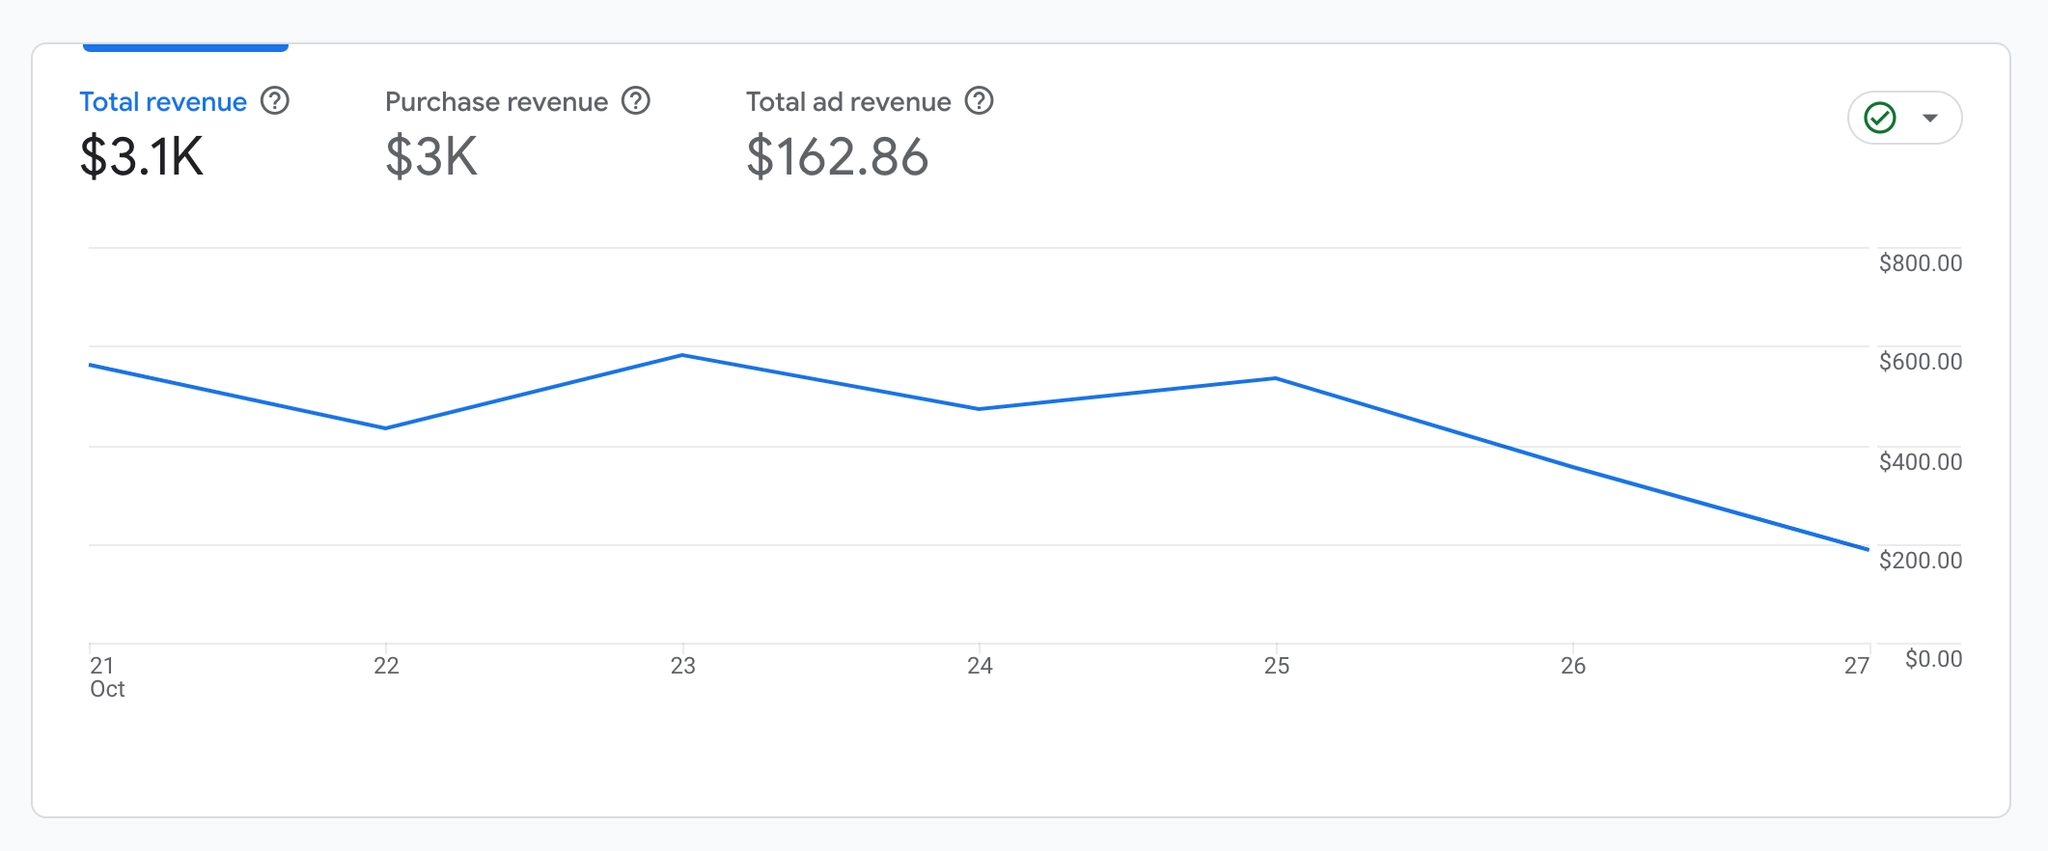Screen dimensions: 2048x851
Task: Show help tooltip for Total ad revenue
Action: (979, 101)
